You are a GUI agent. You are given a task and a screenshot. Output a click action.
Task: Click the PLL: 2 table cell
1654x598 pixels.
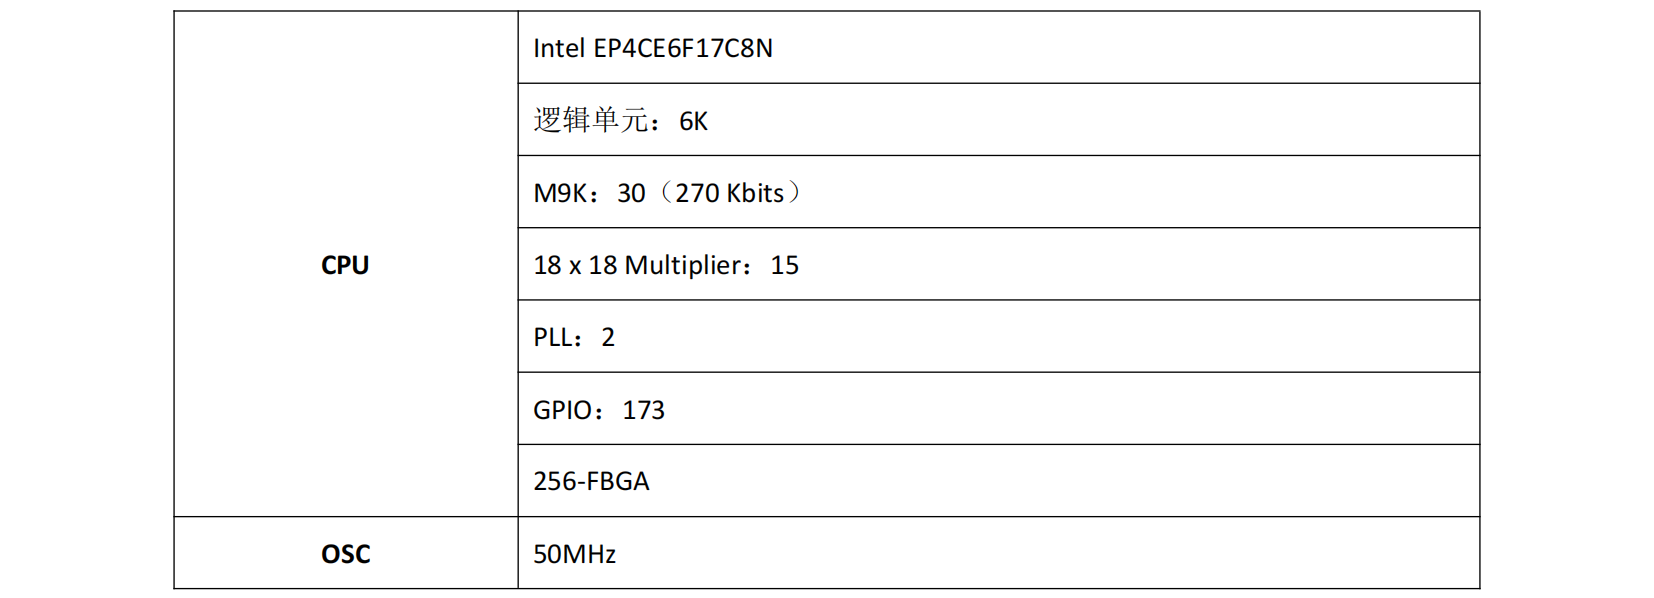(x=999, y=337)
